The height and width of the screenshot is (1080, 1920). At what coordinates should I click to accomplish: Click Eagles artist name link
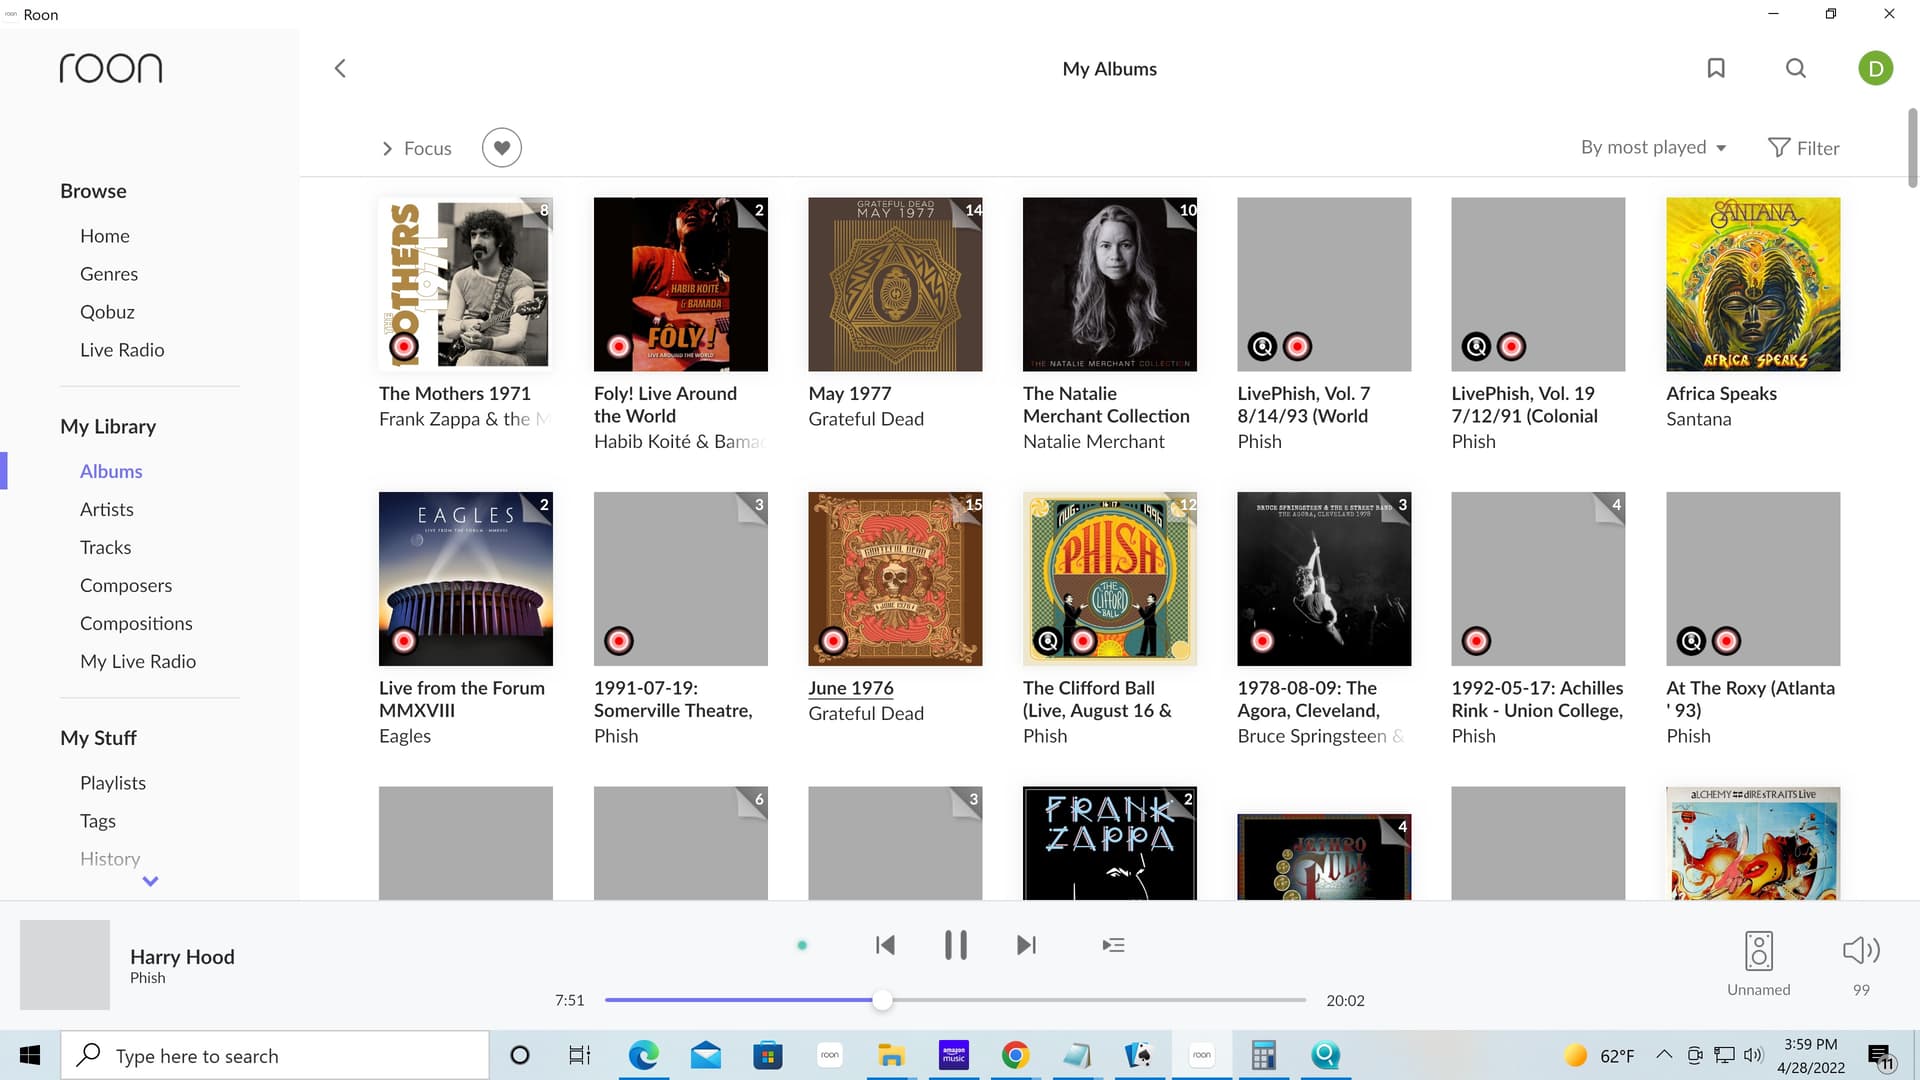coord(405,736)
